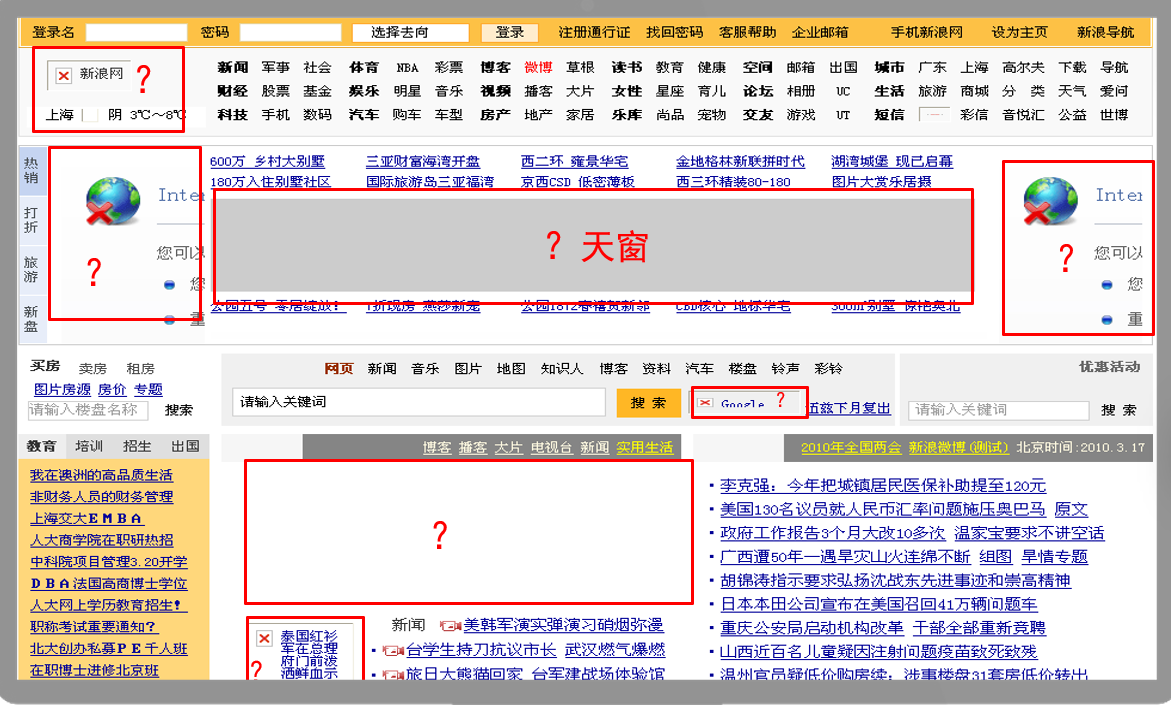Open 日本本田公司宣布在美国召回41万辆问题车 headline
This screenshot has width=1171, height=705.
pos(879,604)
